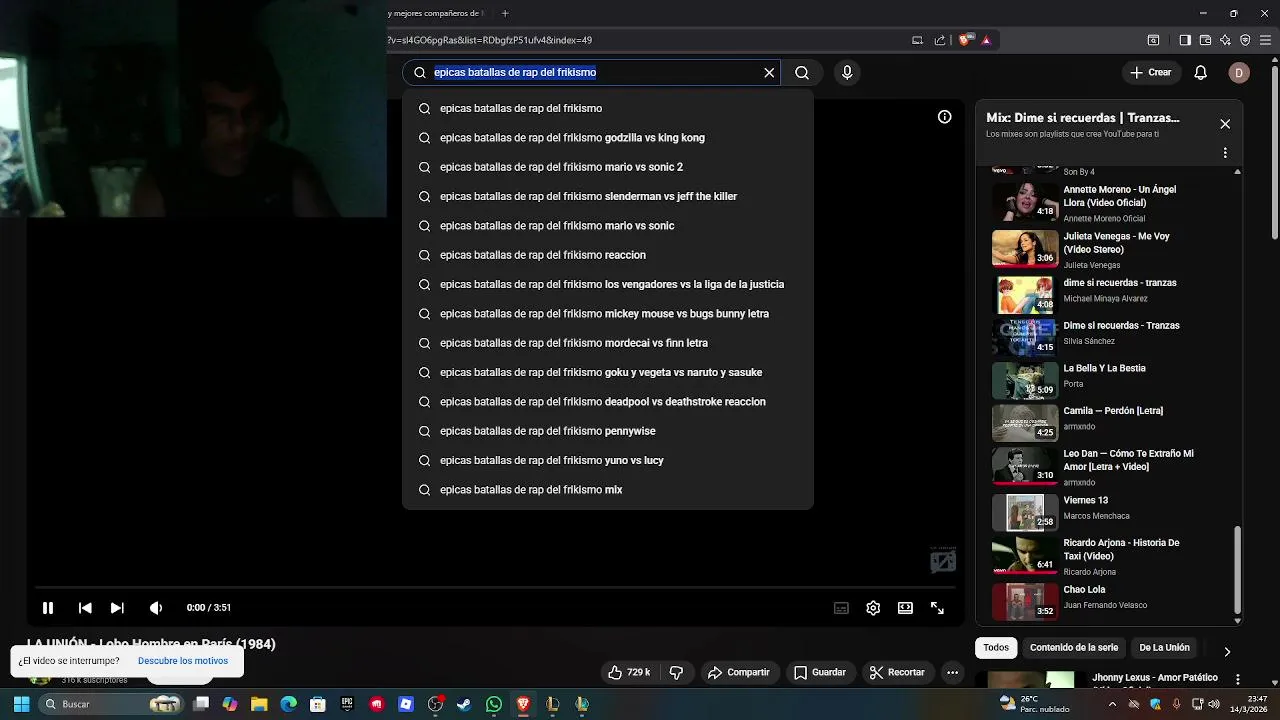Toggle subtitles in the player

pos(842,607)
